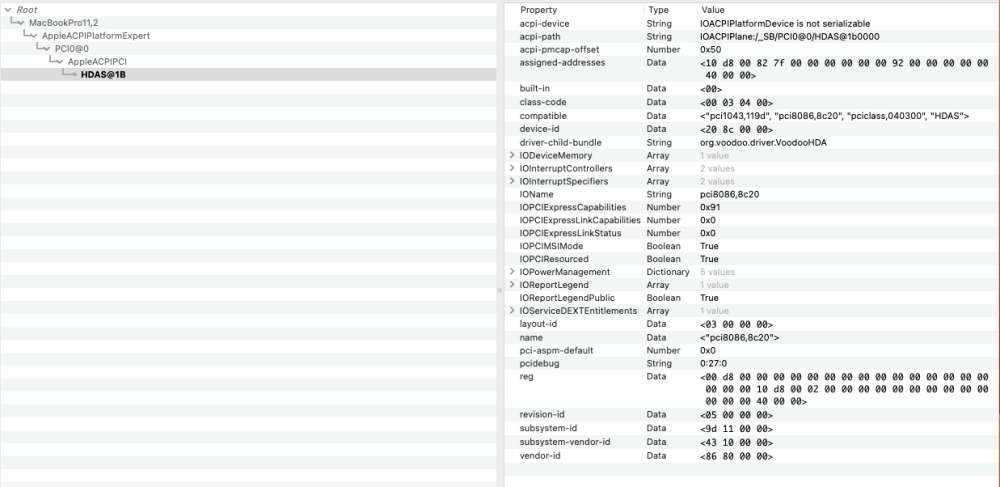
Task: Collapse AppleACPIPCI disclosure arrow
Action: click(60, 62)
